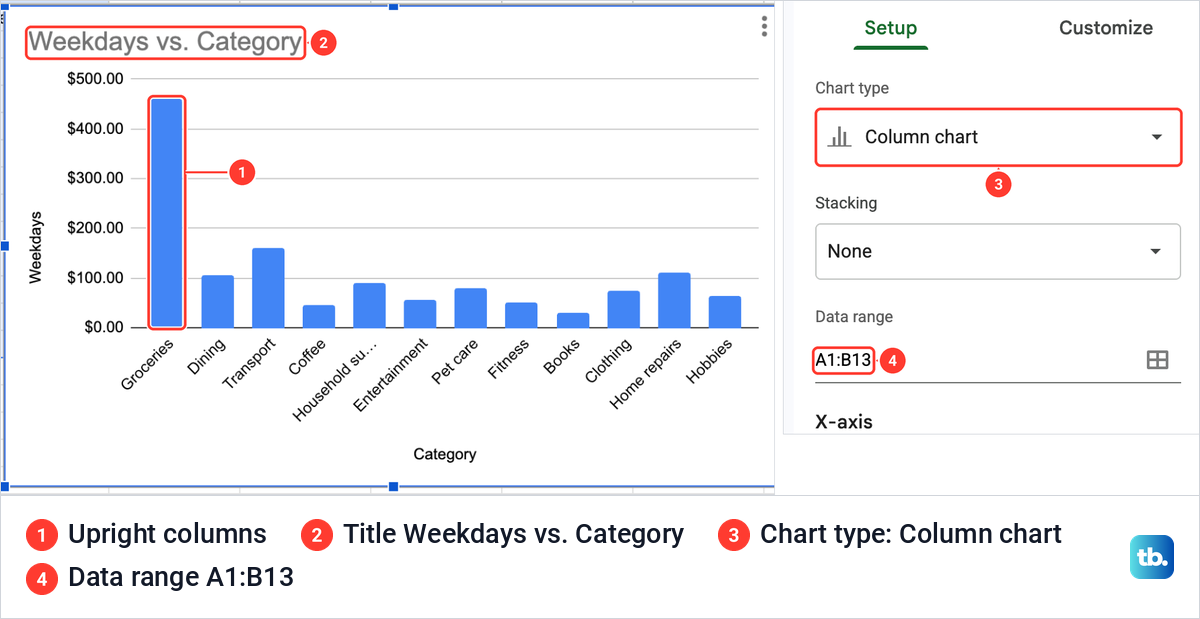
Task: Switch to the Setup tab
Action: click(890, 28)
